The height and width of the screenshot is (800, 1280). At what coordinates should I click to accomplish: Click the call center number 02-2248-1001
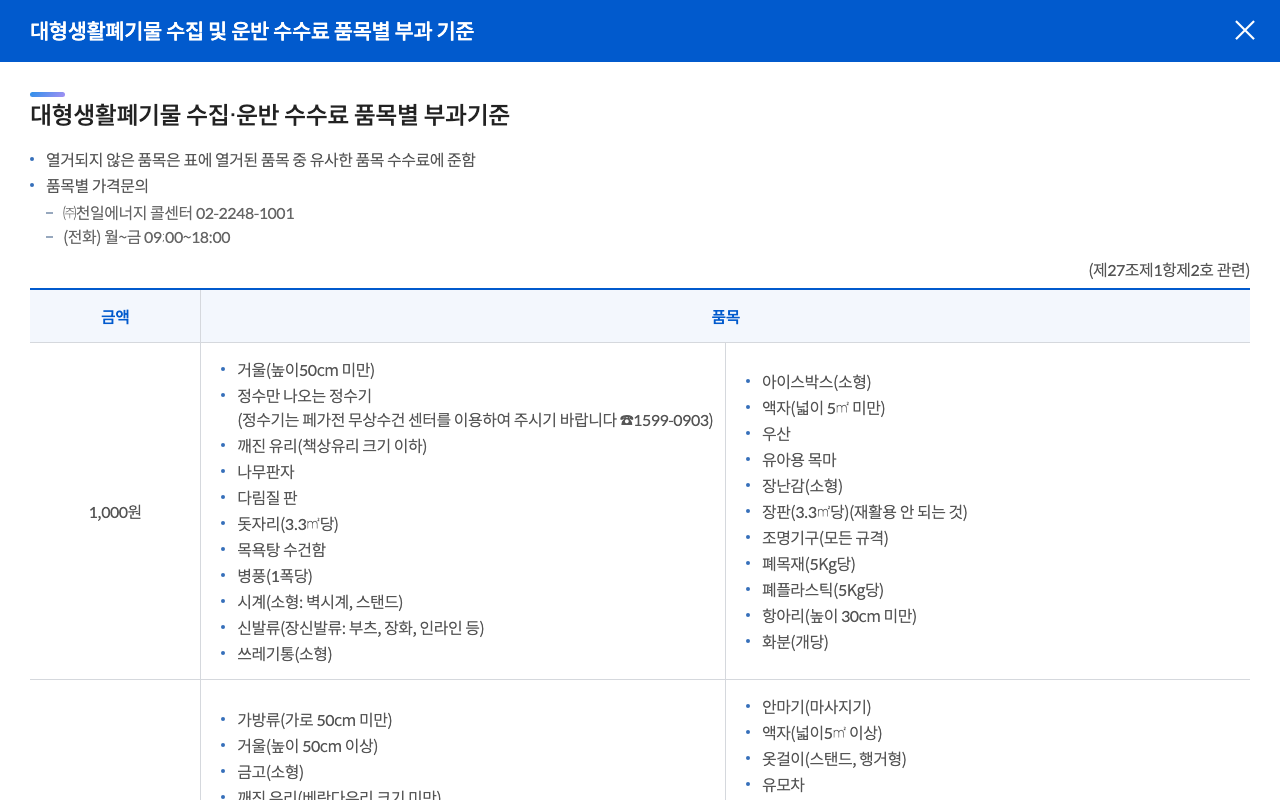pos(245,213)
